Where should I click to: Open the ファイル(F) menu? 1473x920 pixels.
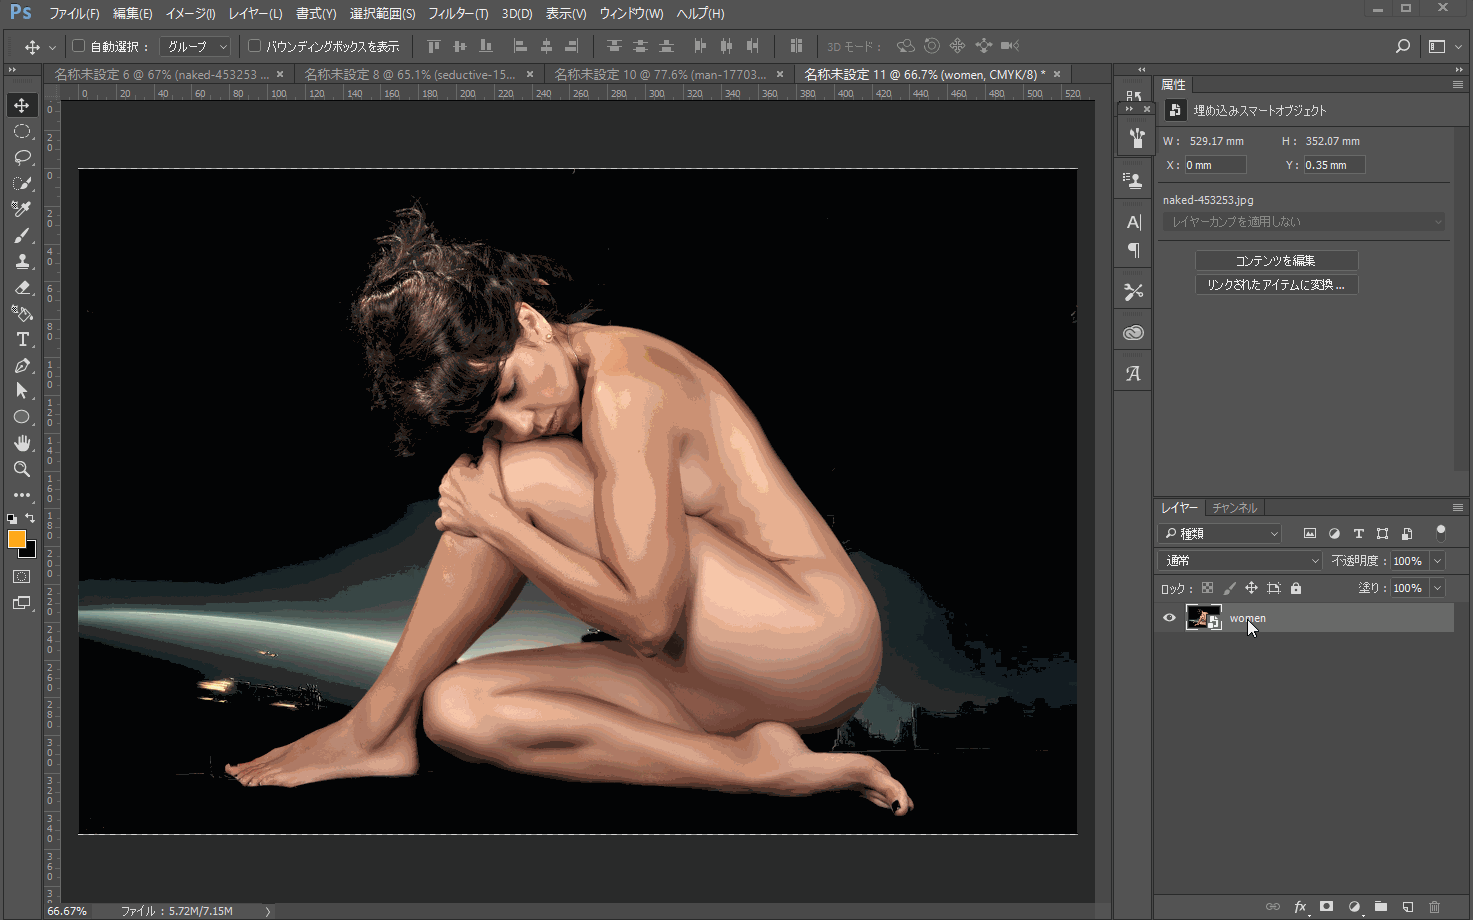point(74,14)
